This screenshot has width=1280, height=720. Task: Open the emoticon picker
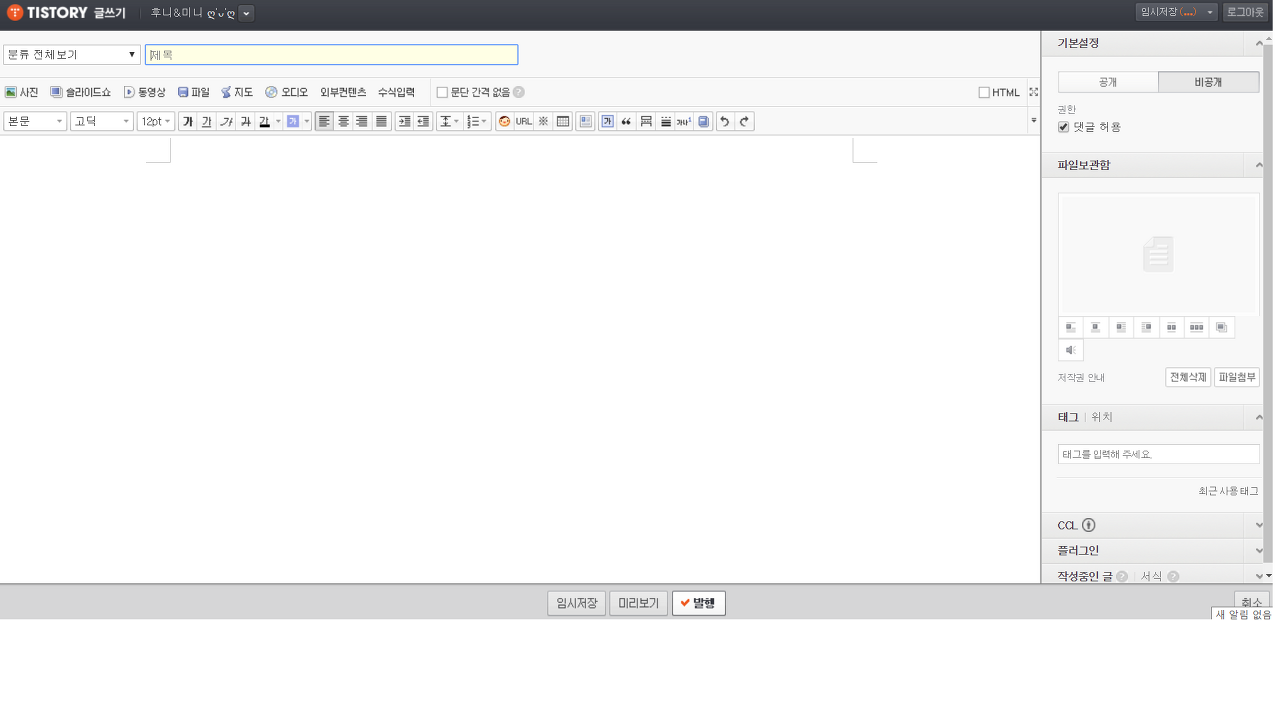click(504, 122)
